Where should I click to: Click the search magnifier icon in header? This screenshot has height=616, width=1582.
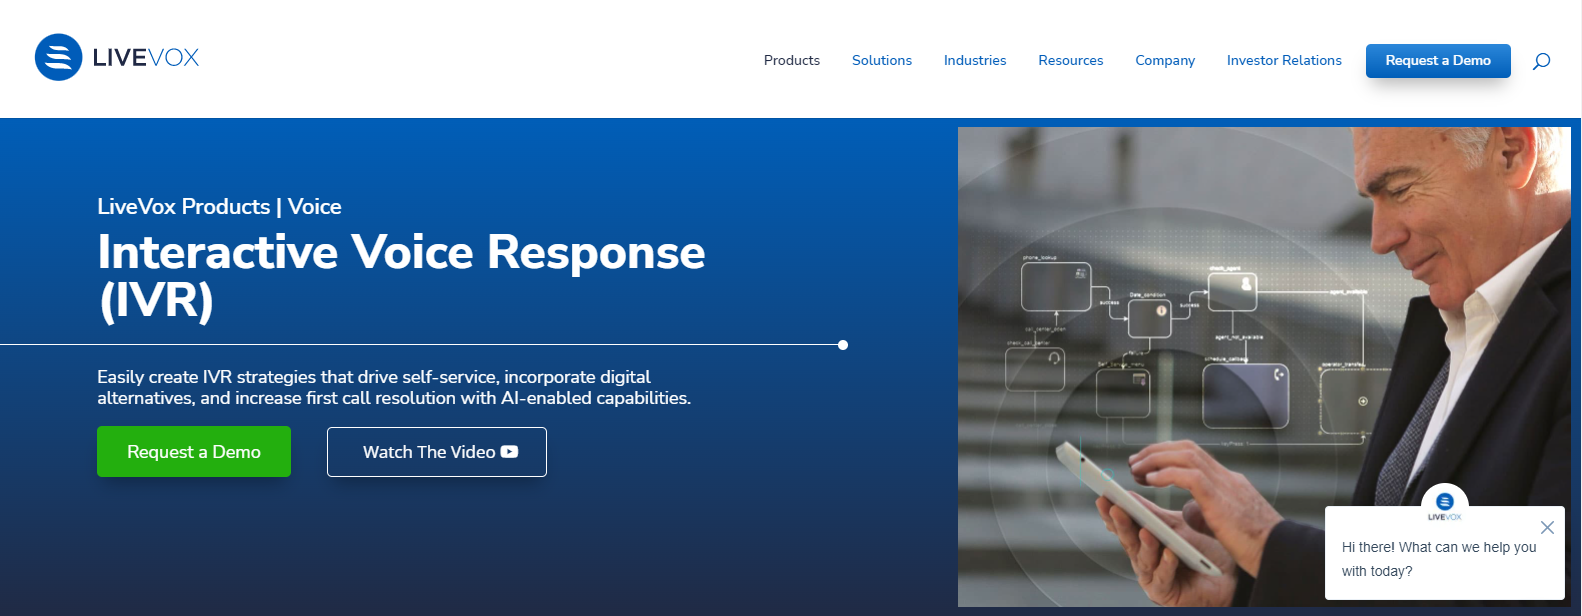pos(1541,61)
